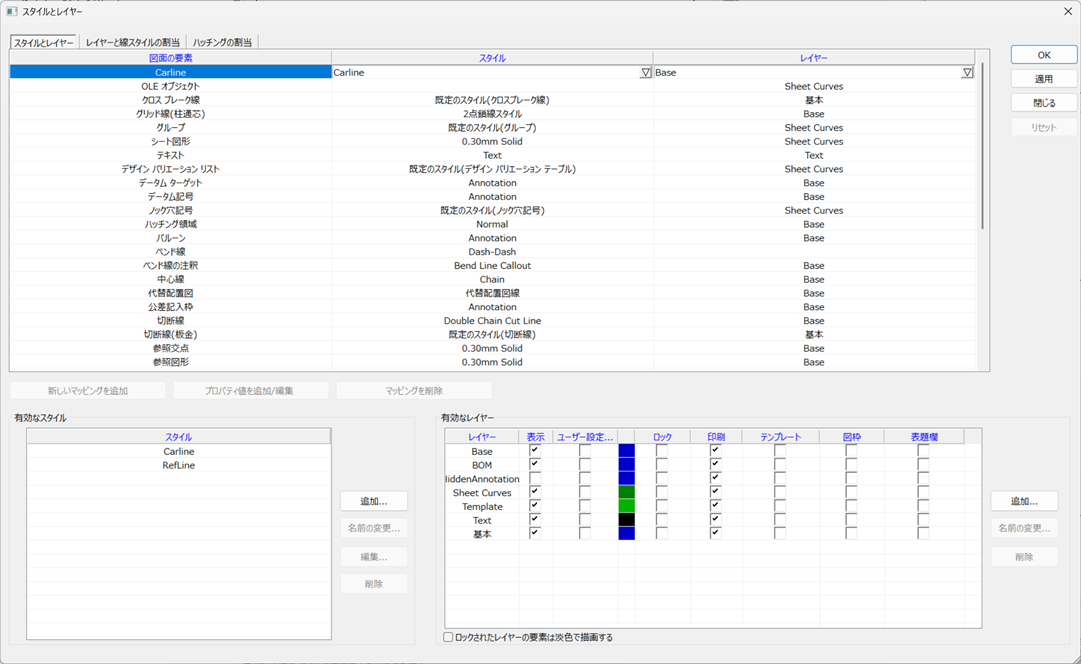Click the 適用 button
This screenshot has width=1081, height=664.
[x=1043, y=79]
